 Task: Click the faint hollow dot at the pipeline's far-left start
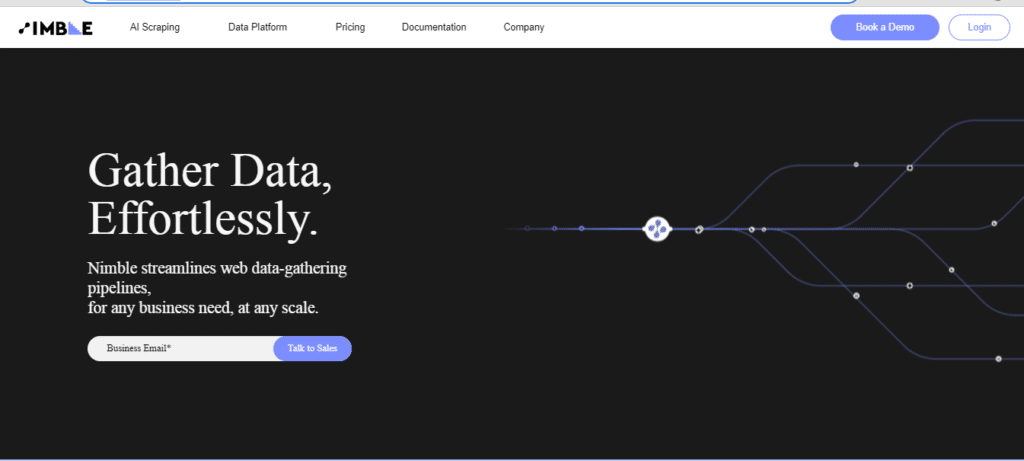coord(527,229)
